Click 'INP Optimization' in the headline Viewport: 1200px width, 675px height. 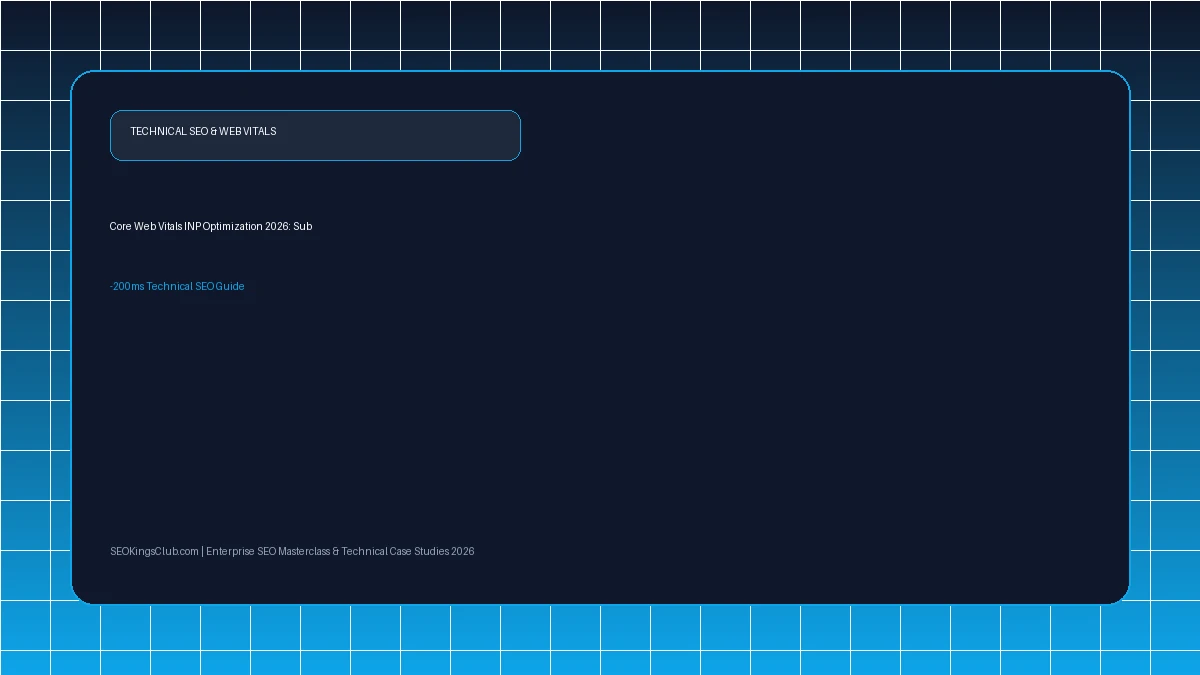224,227
